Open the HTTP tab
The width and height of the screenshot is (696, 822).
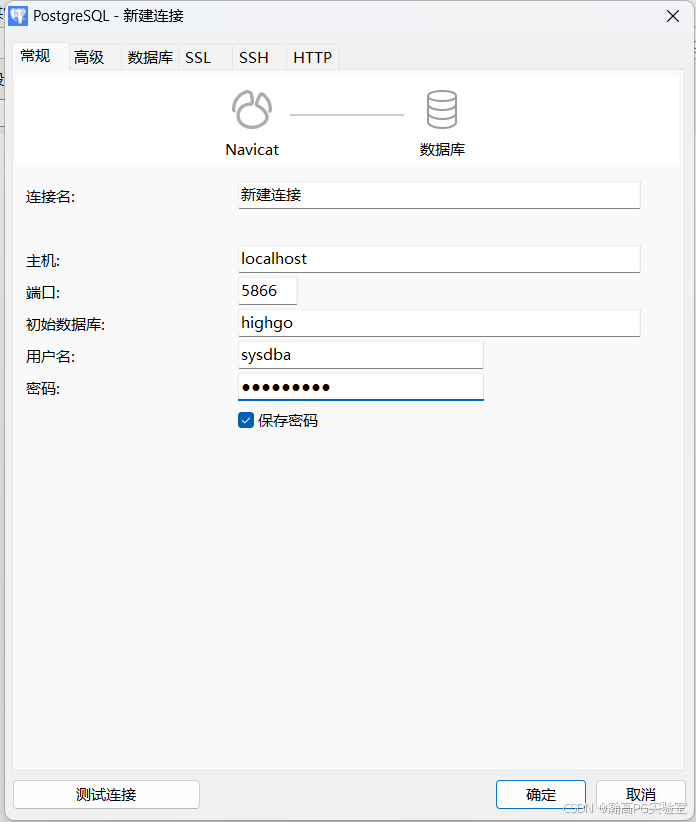point(312,57)
